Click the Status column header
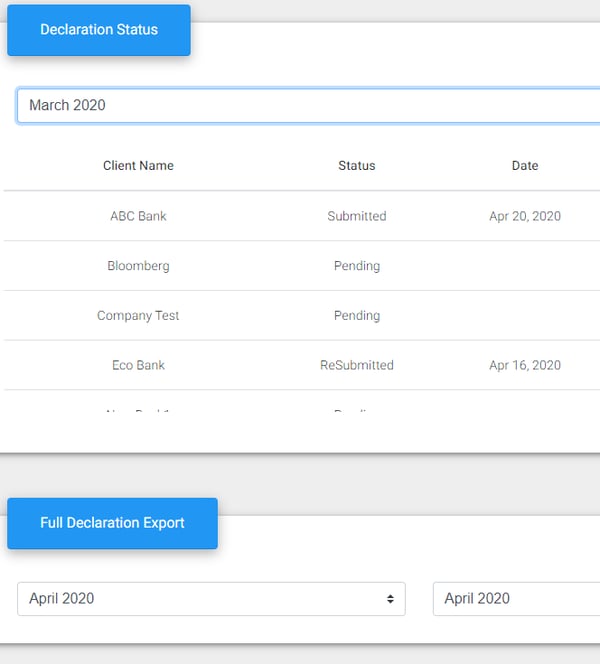Screen dimensions: 600x664 click(x=357, y=166)
